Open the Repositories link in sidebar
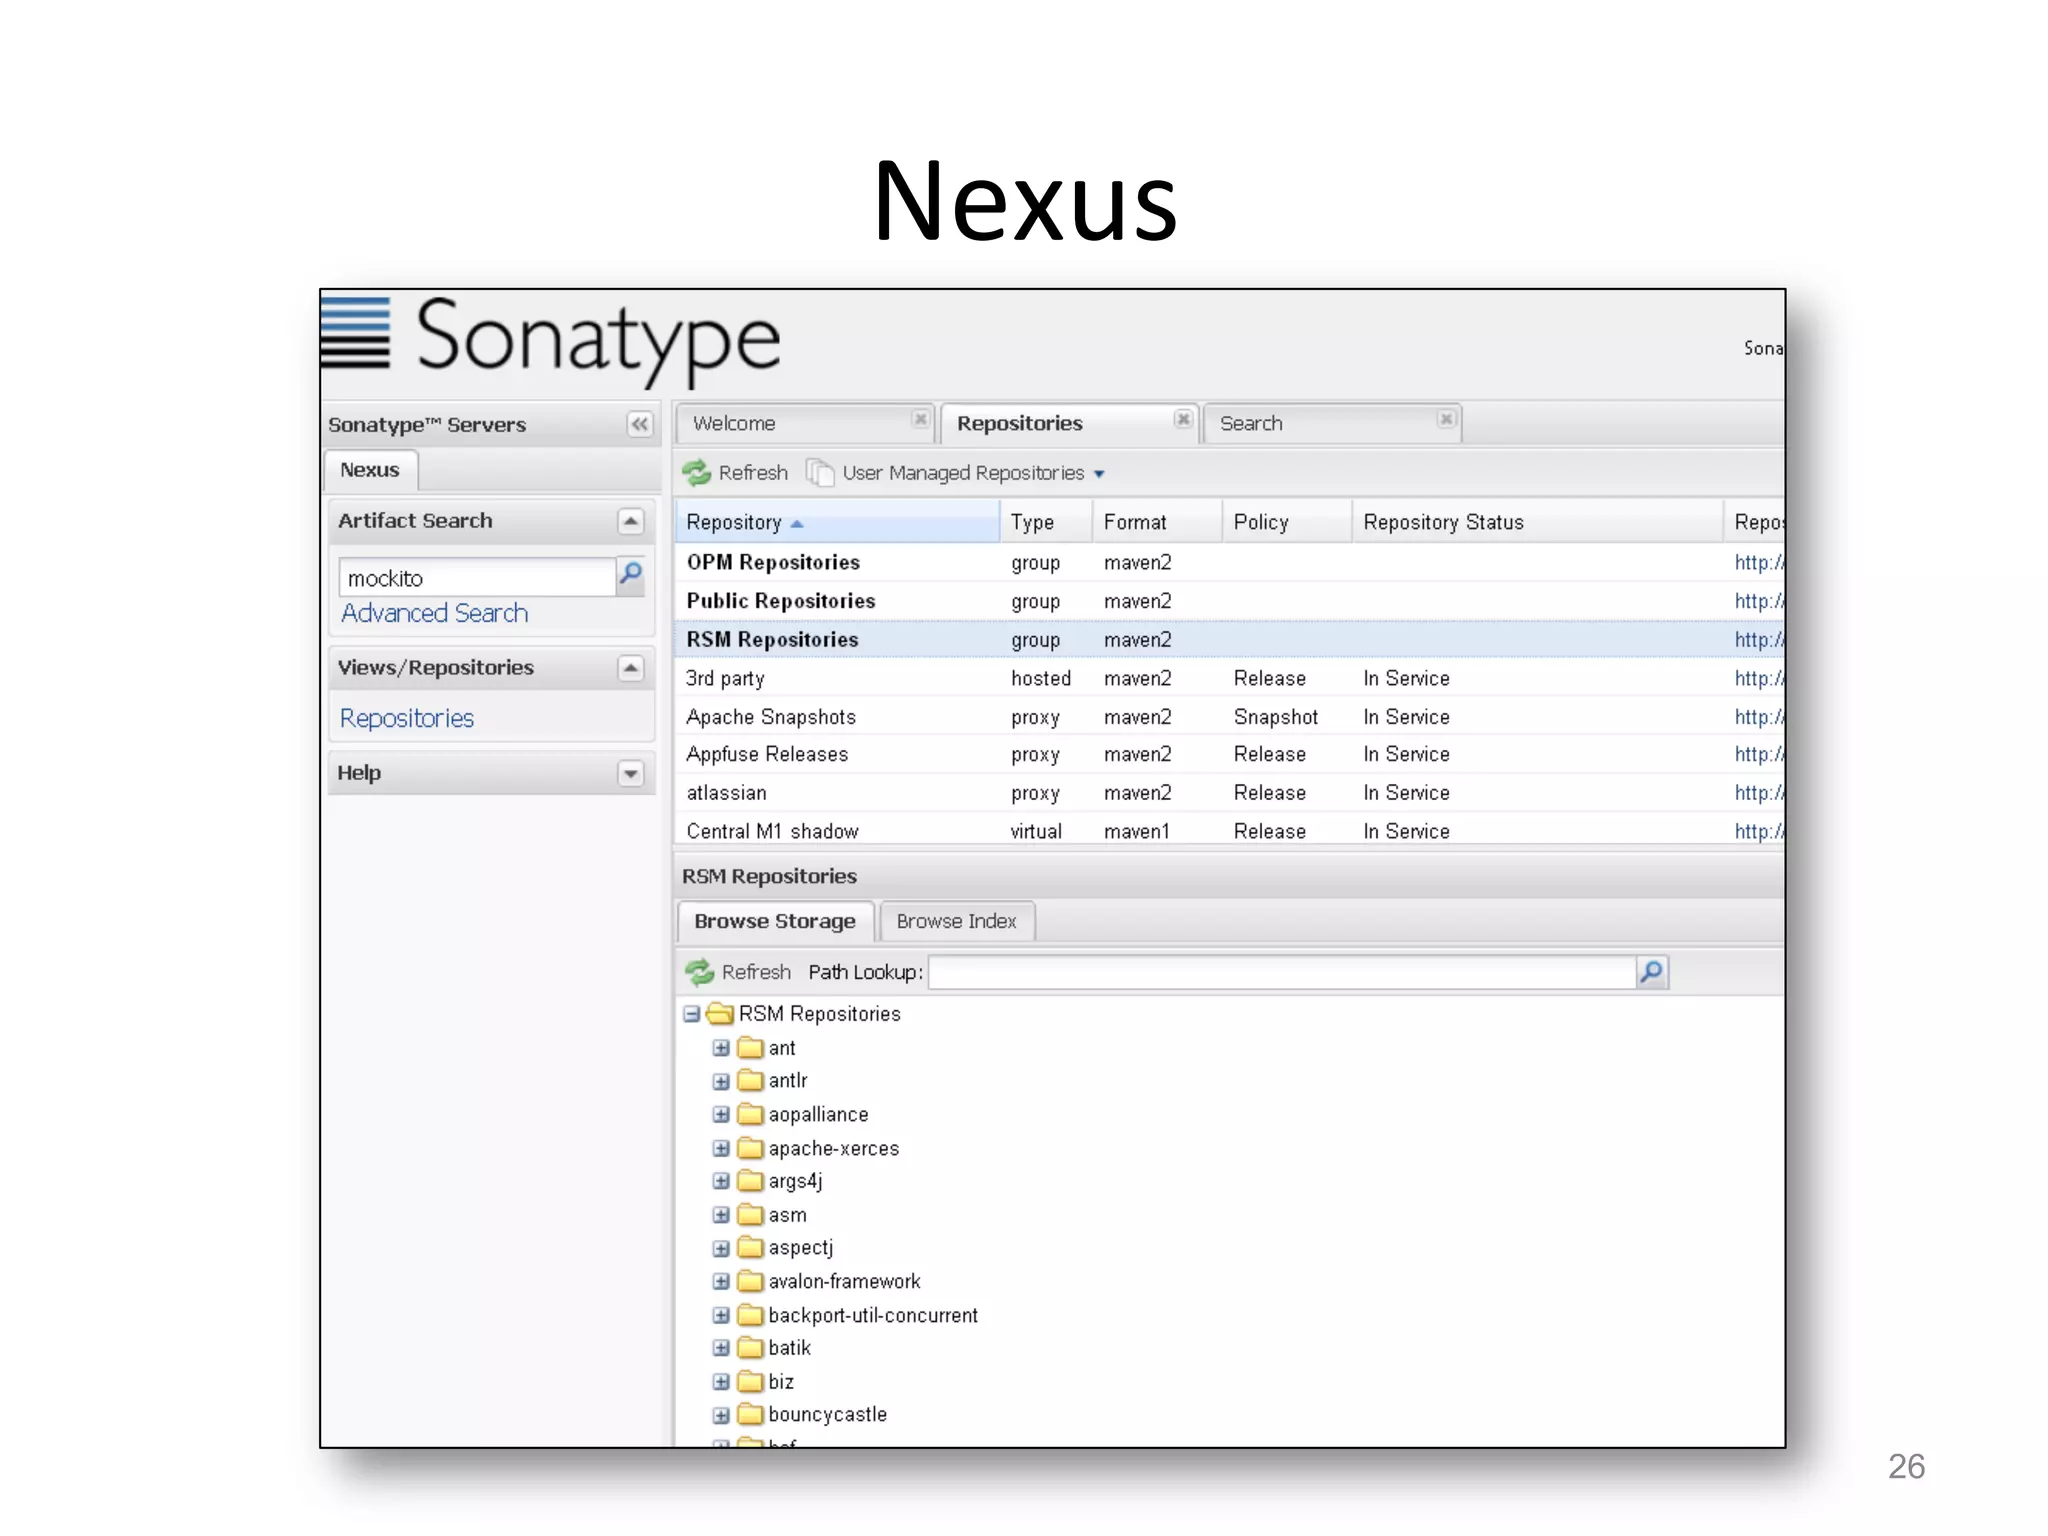The height and width of the screenshot is (1536, 2048). pos(407,718)
